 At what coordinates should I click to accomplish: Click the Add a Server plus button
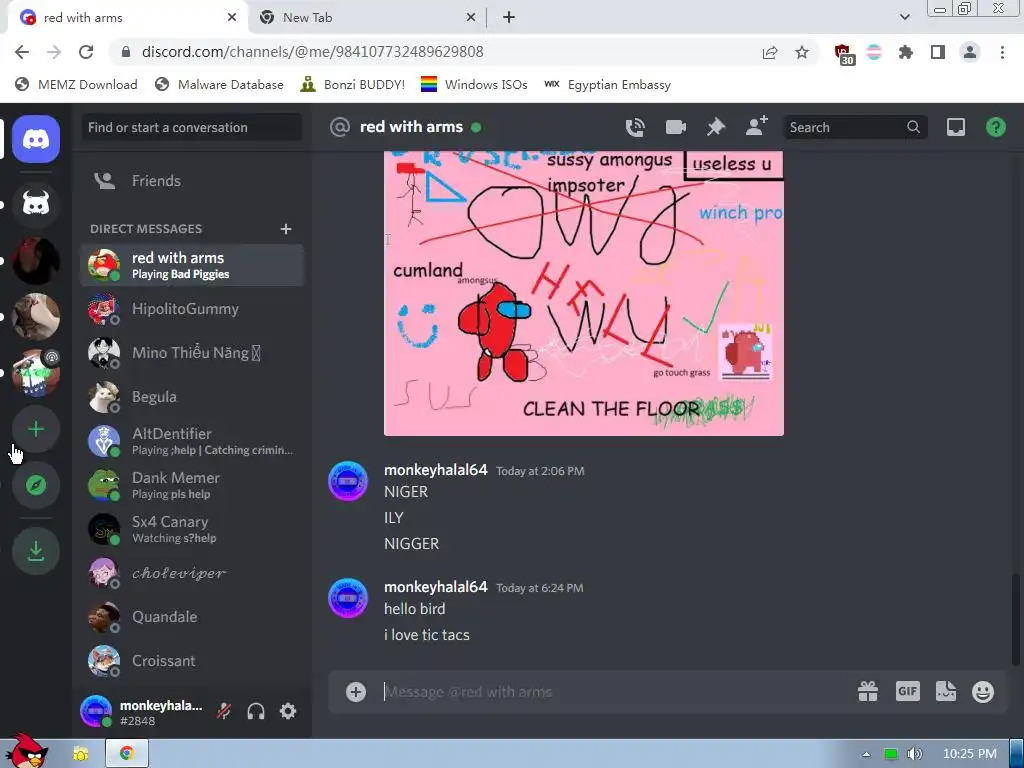pyautogui.click(x=36, y=429)
